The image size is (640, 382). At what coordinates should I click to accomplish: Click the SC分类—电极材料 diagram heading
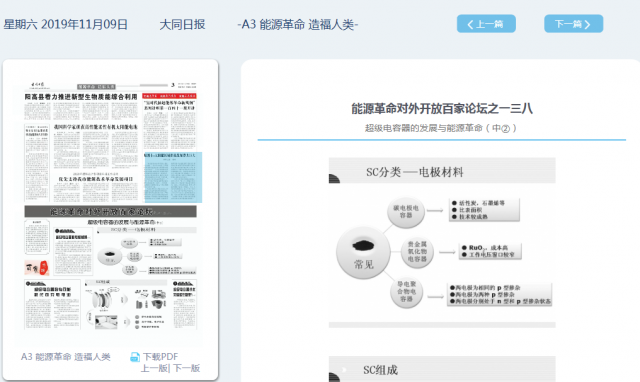tap(415, 172)
